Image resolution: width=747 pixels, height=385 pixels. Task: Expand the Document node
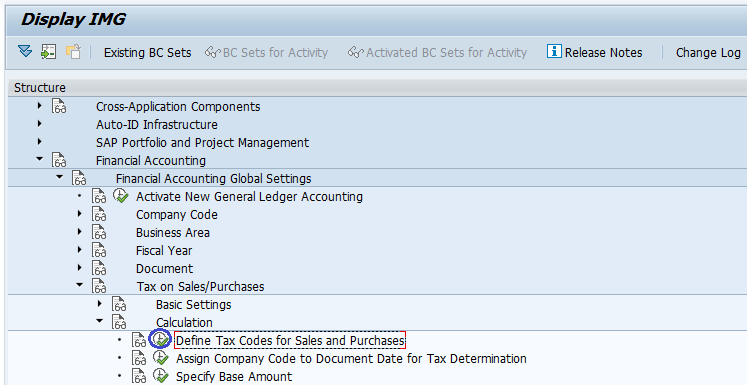click(80, 268)
